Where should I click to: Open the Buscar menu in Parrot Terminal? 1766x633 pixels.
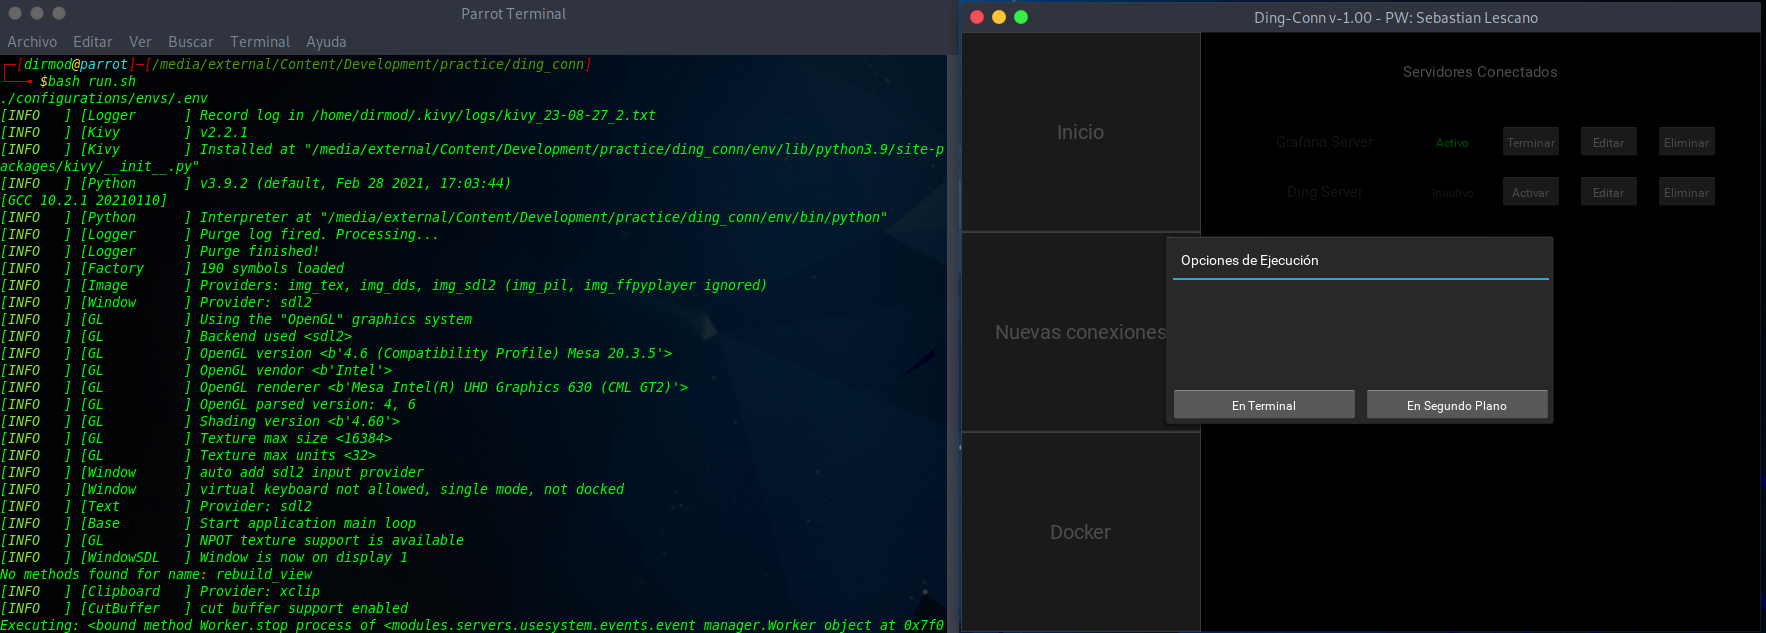point(190,42)
